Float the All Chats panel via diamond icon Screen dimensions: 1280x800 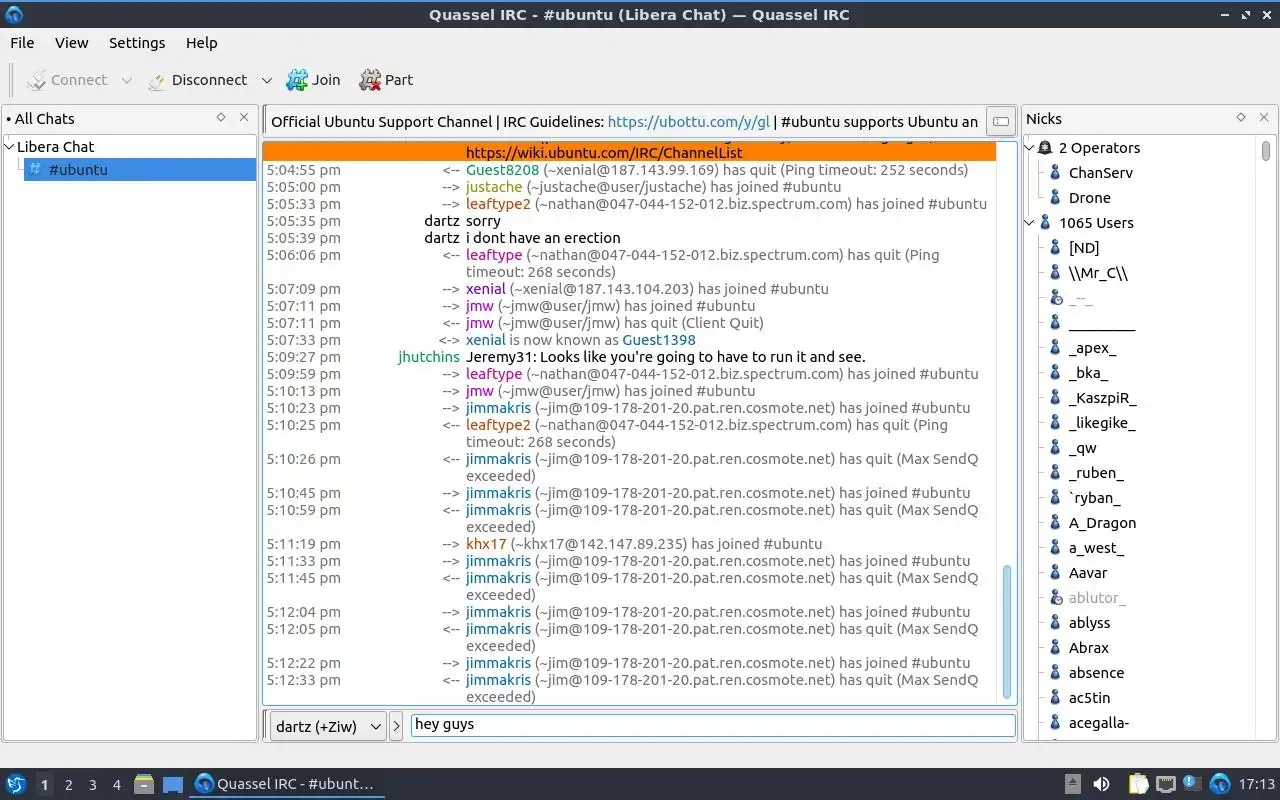[221, 117]
